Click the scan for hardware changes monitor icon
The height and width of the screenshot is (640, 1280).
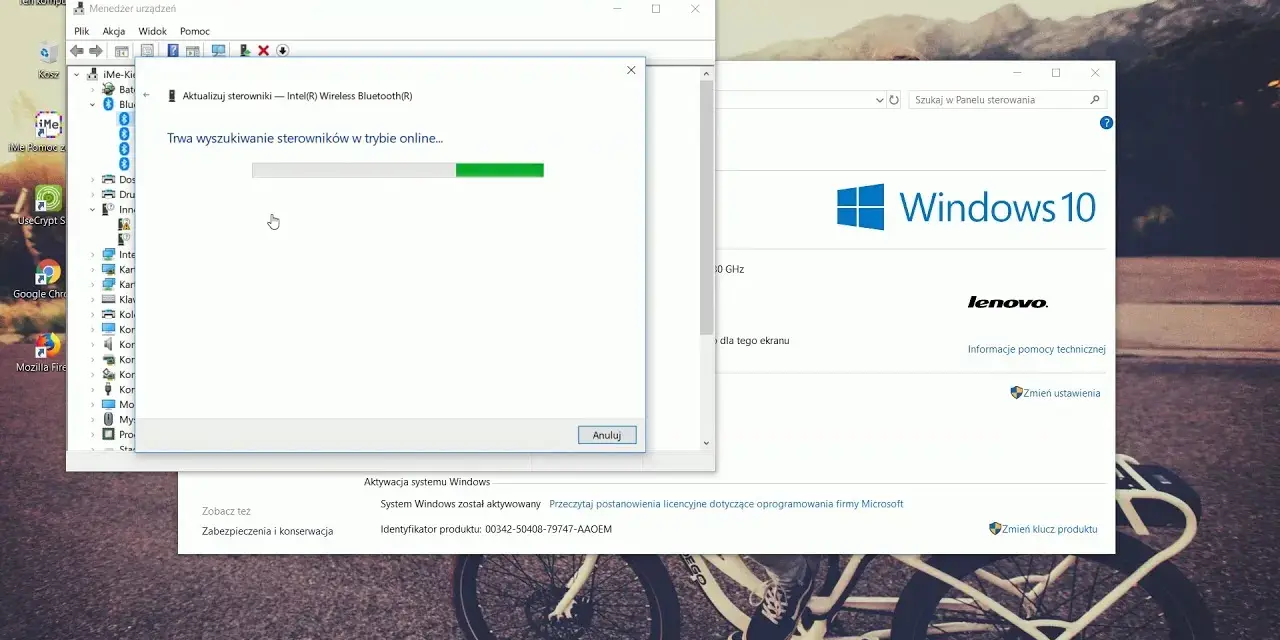click(x=218, y=50)
